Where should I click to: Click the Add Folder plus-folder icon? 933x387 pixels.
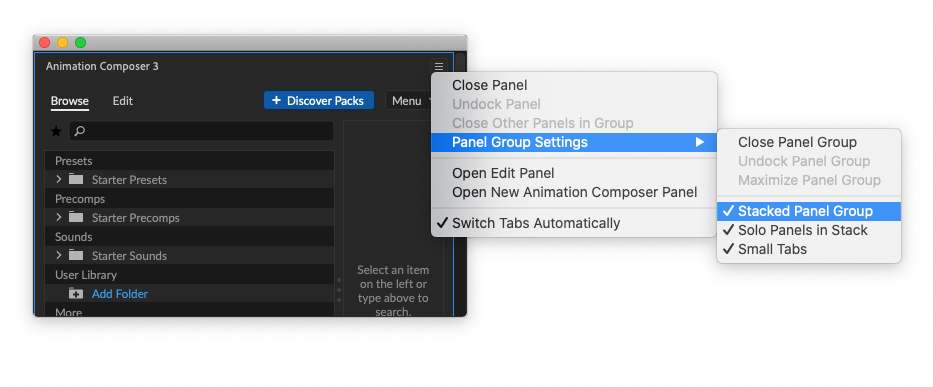[76, 294]
